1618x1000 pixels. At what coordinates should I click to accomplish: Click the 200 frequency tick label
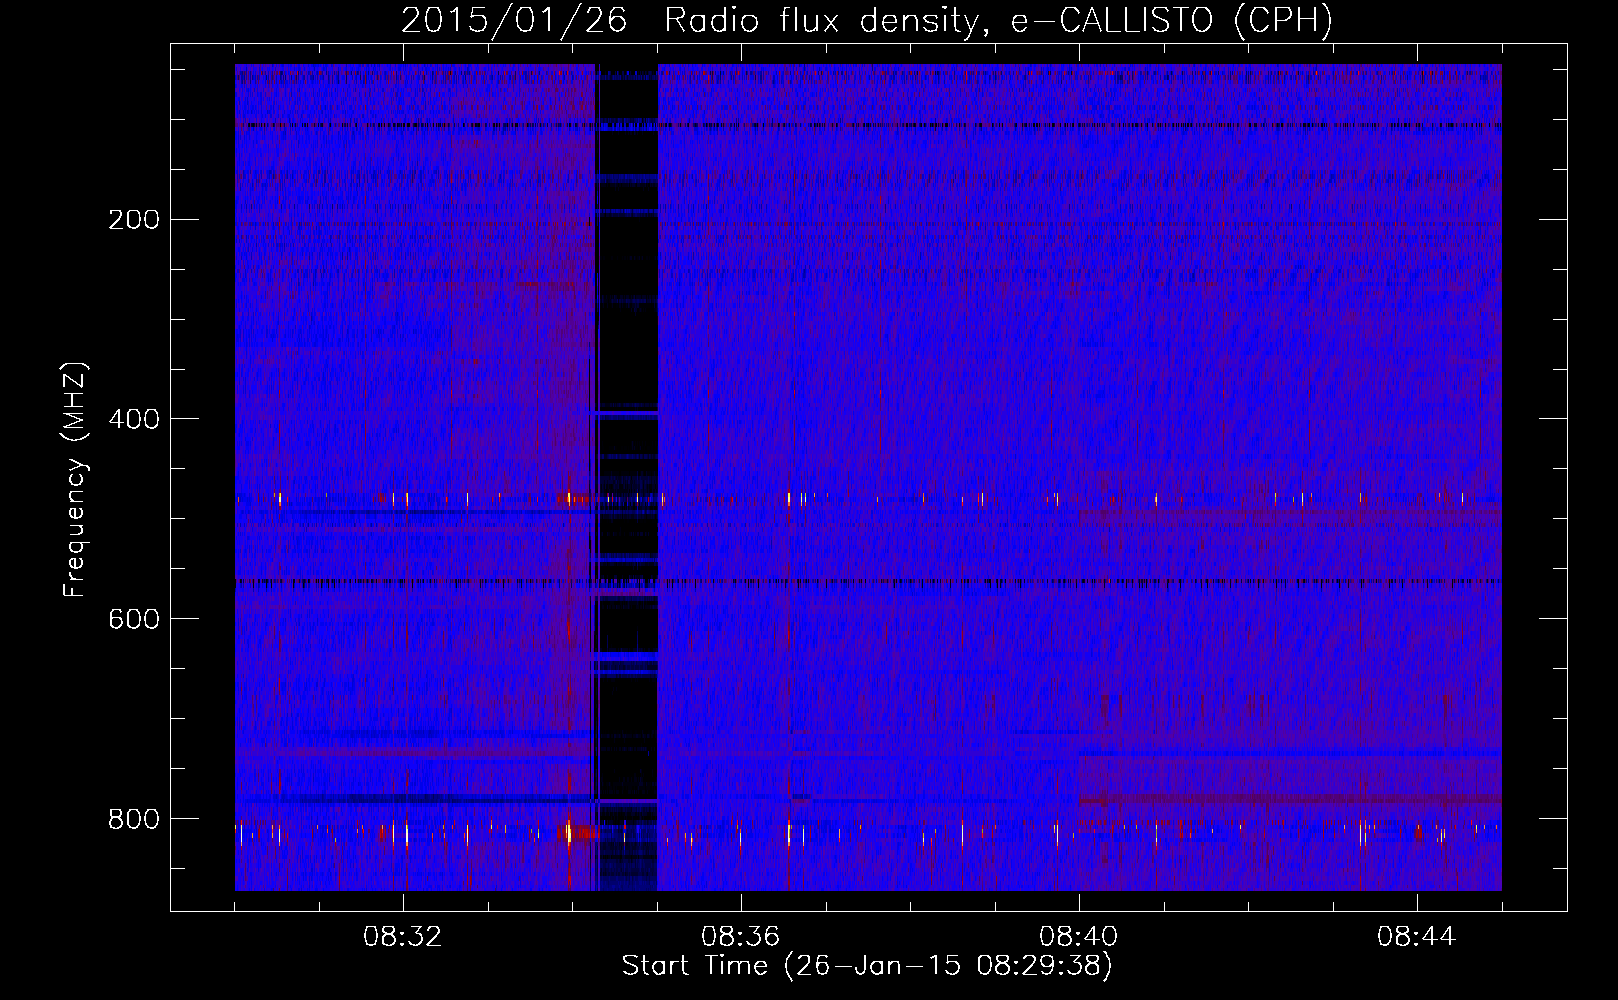point(134,220)
